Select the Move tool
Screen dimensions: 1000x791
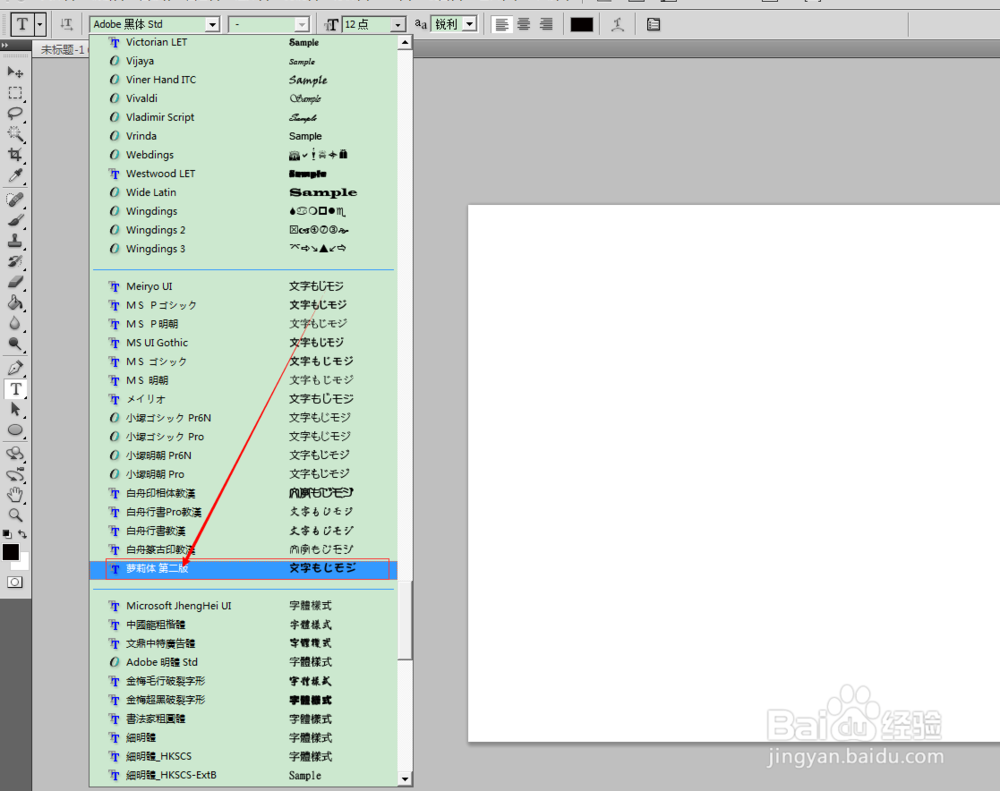tap(15, 72)
